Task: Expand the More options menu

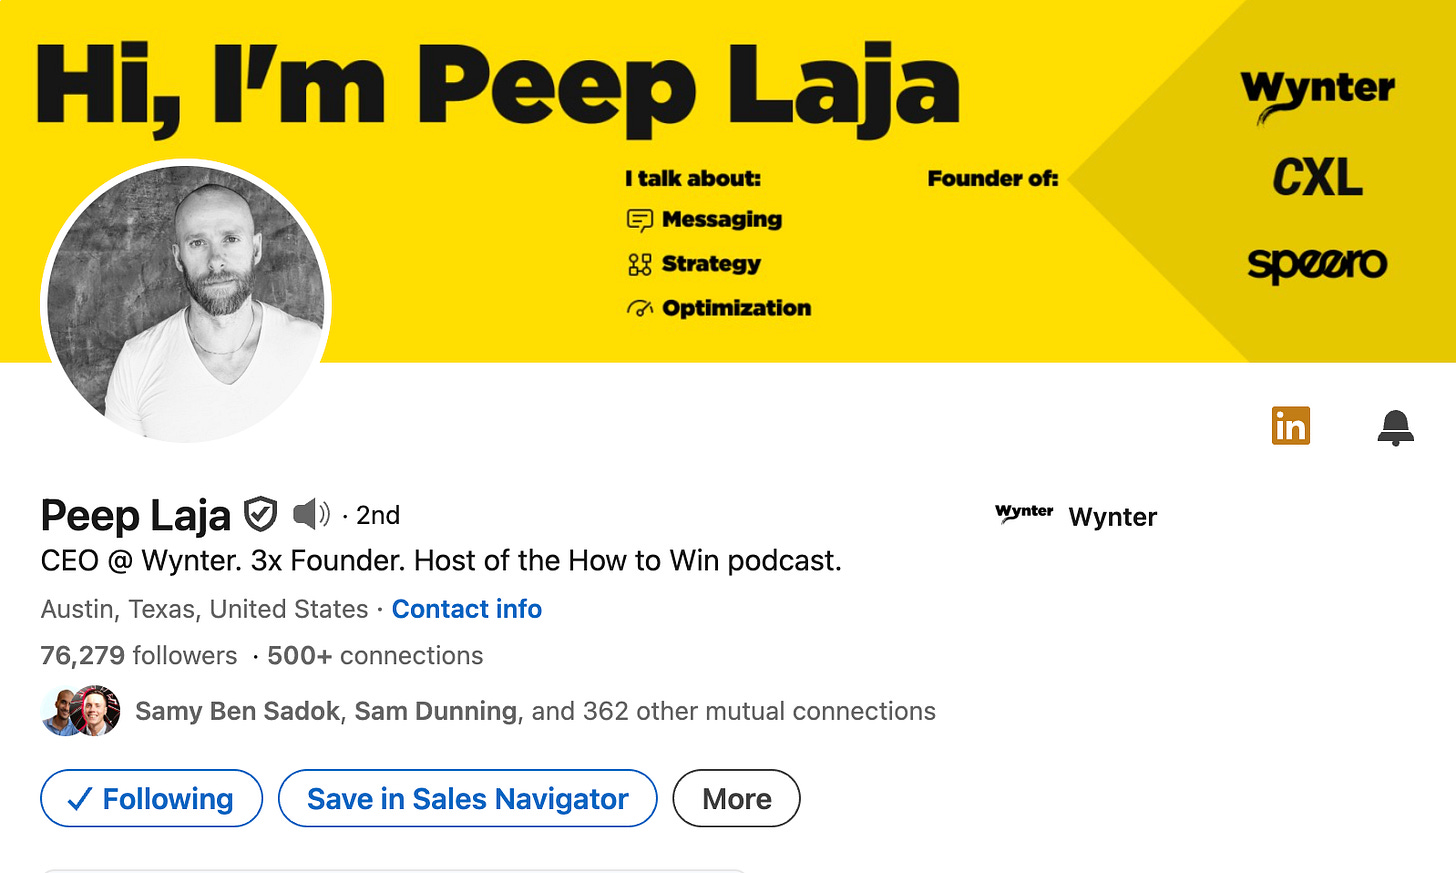Action: pyautogui.click(x=736, y=798)
